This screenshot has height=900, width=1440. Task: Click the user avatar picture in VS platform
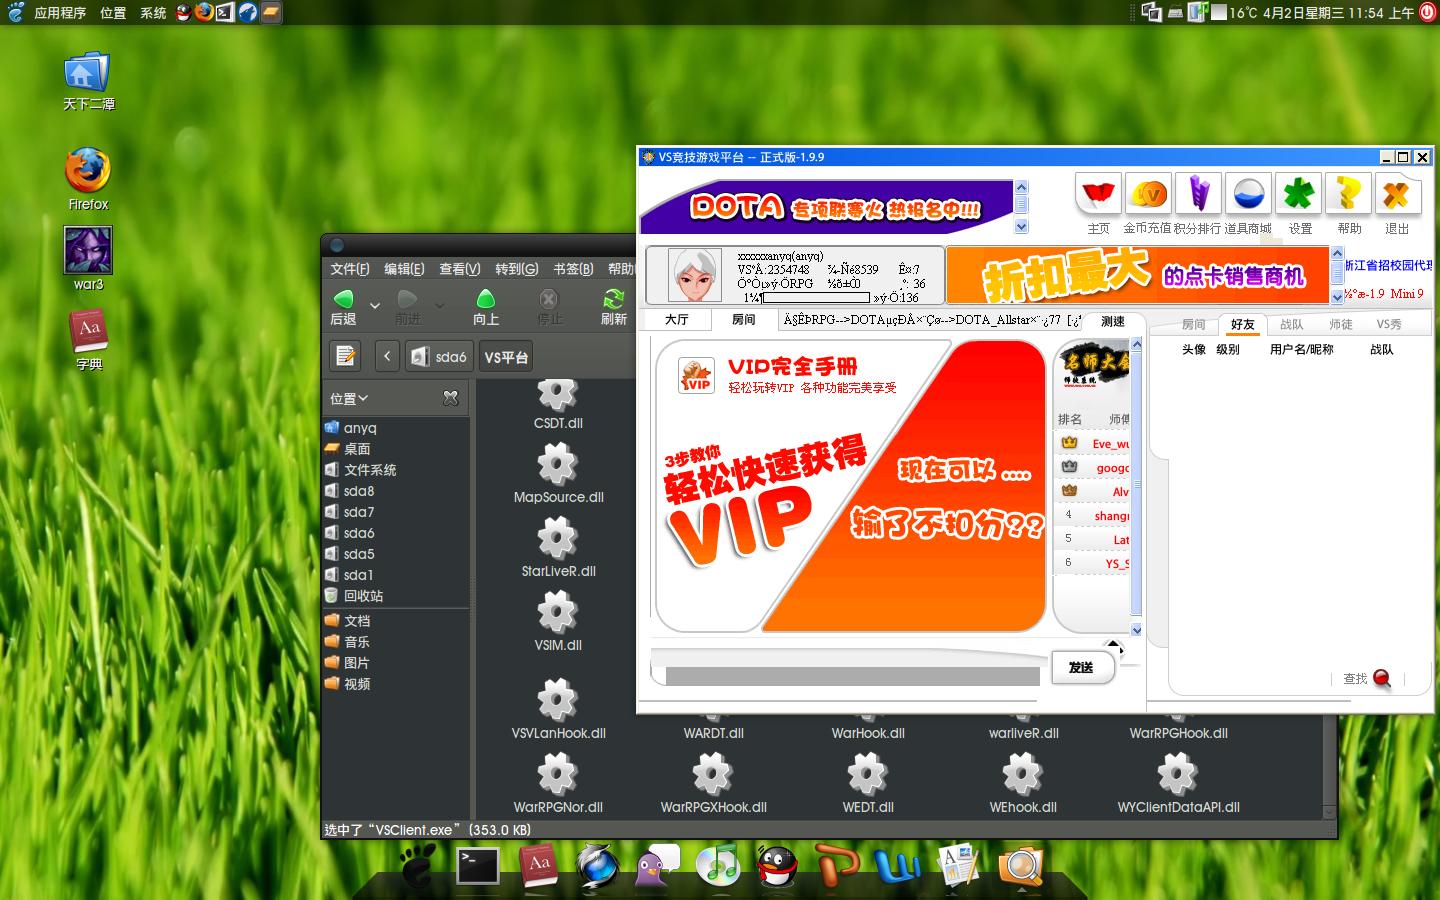pyautogui.click(x=694, y=275)
